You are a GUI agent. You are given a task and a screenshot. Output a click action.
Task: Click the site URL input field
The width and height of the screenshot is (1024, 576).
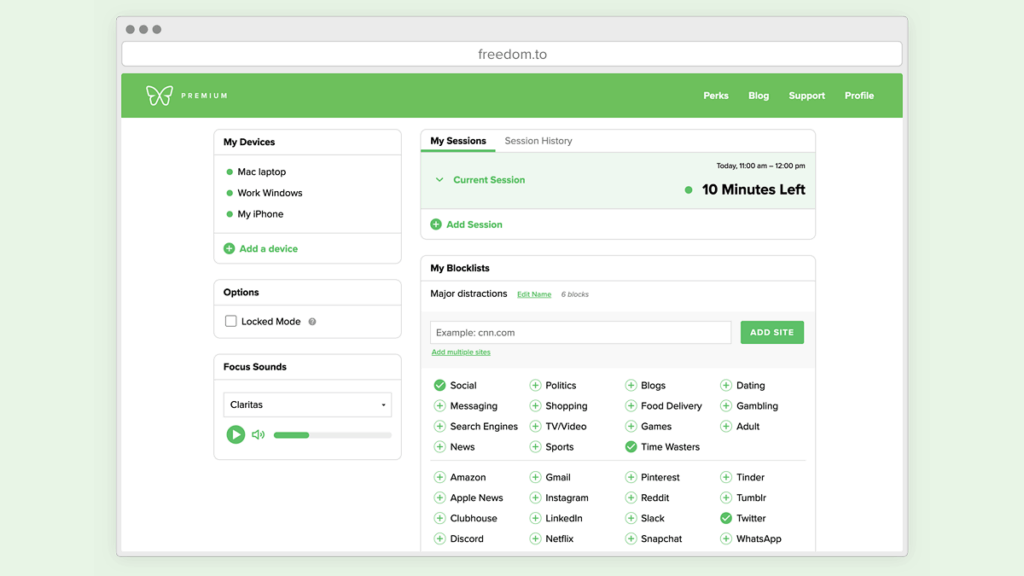tap(581, 332)
